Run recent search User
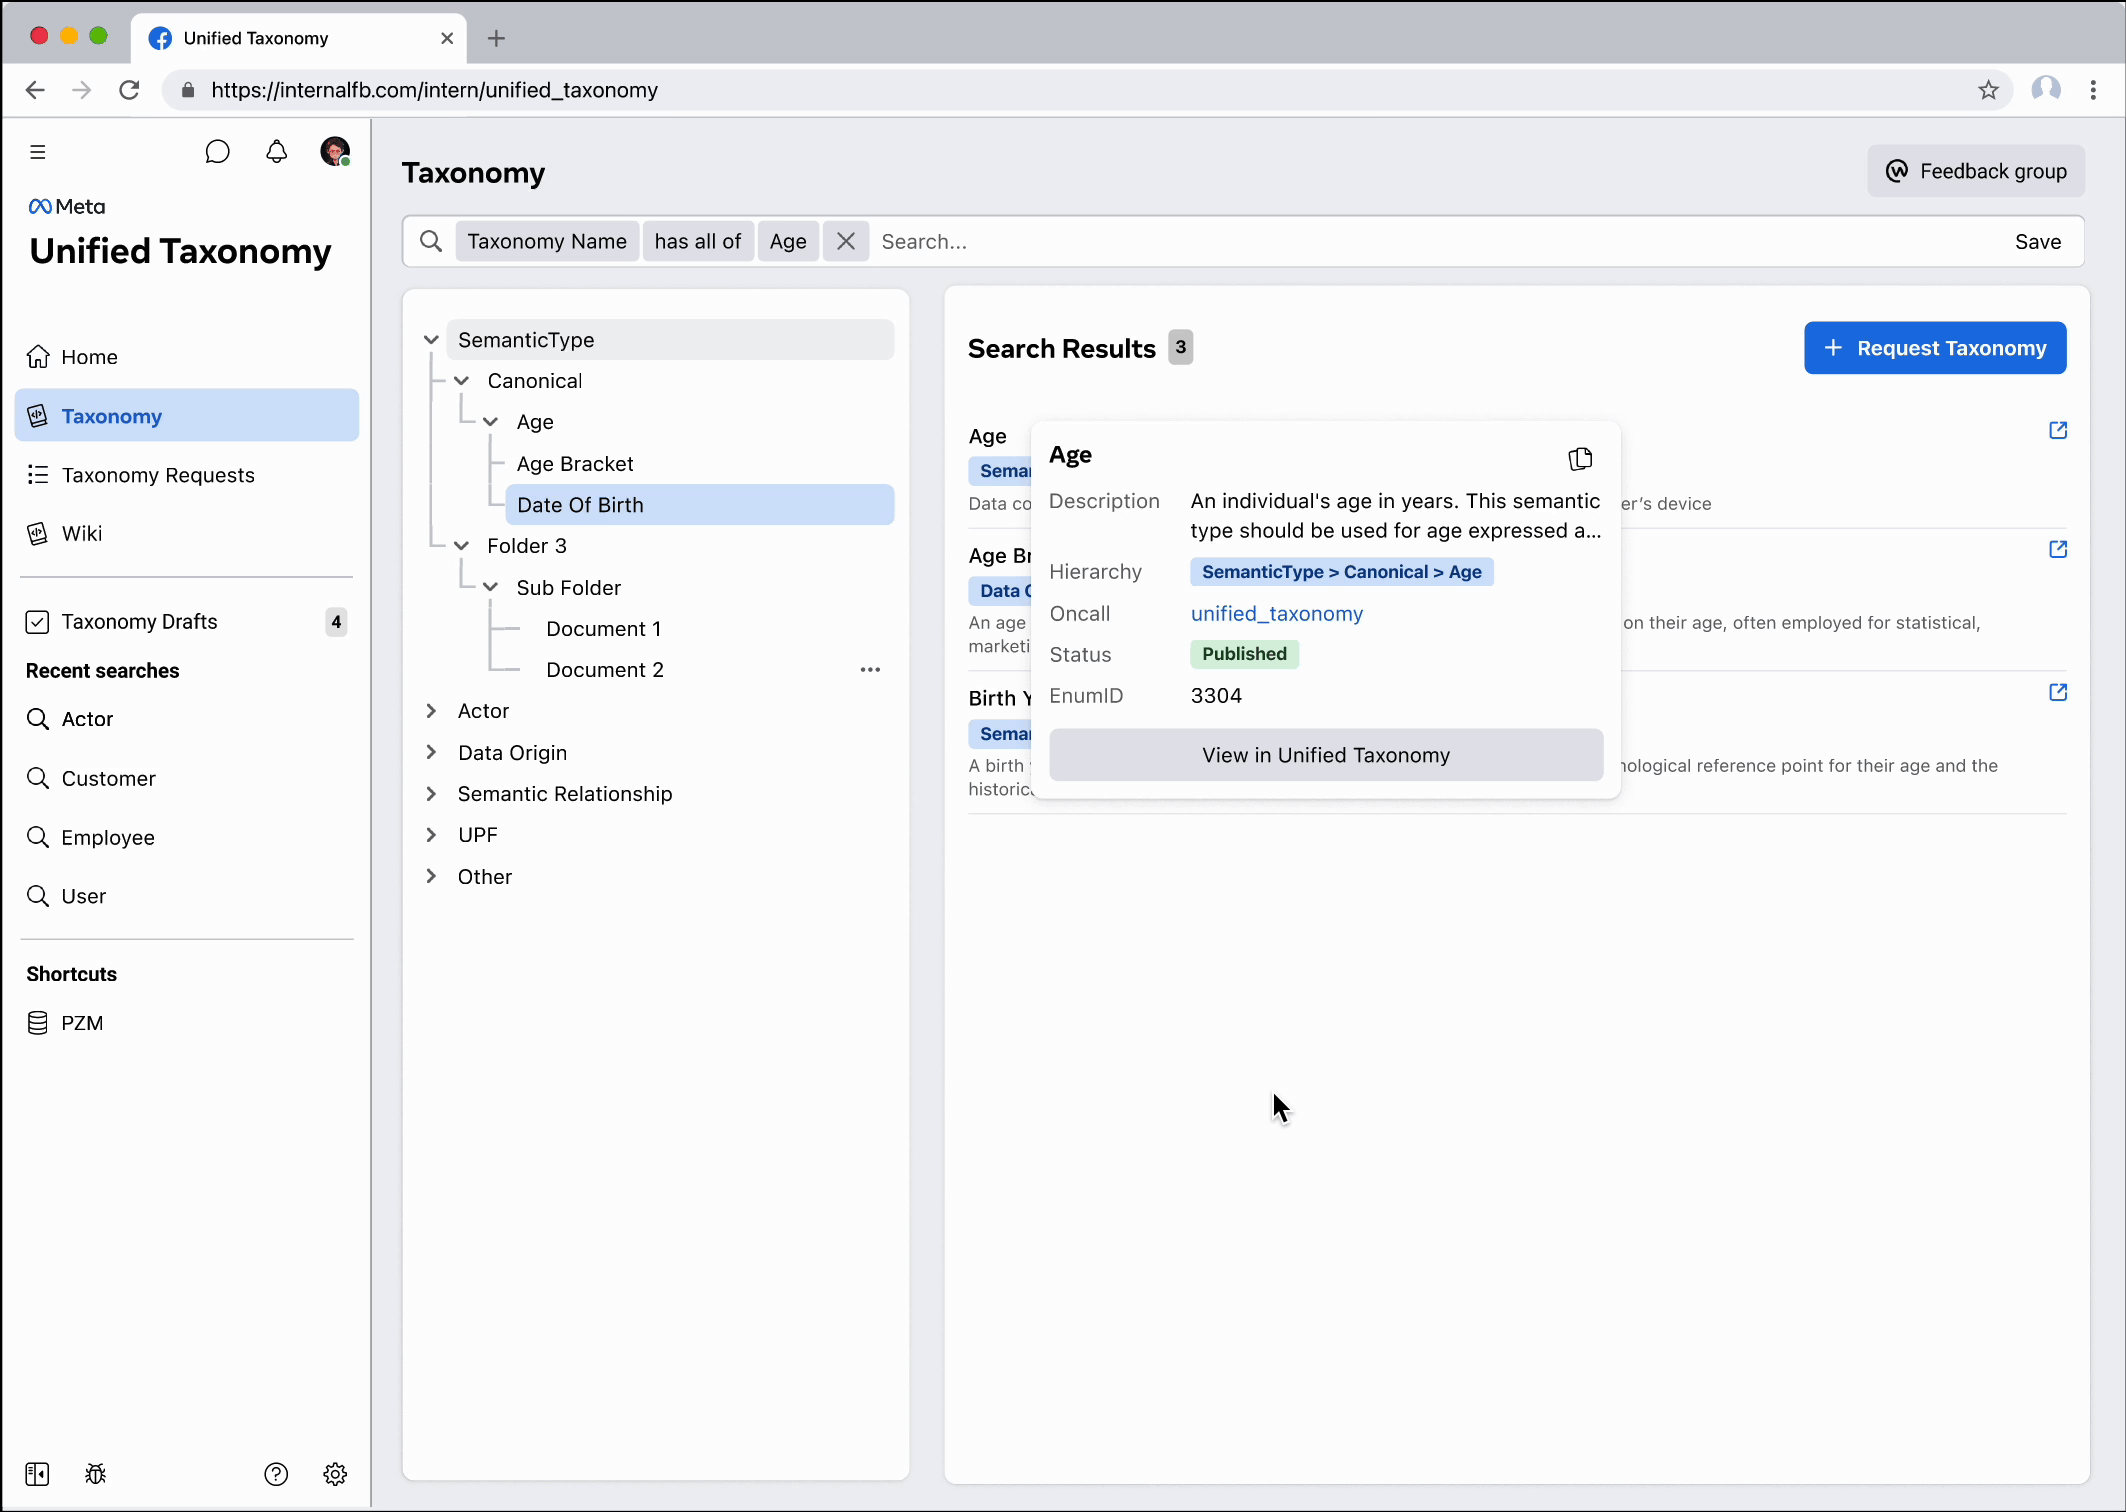Screen dimensions: 2126x1512 186,896
